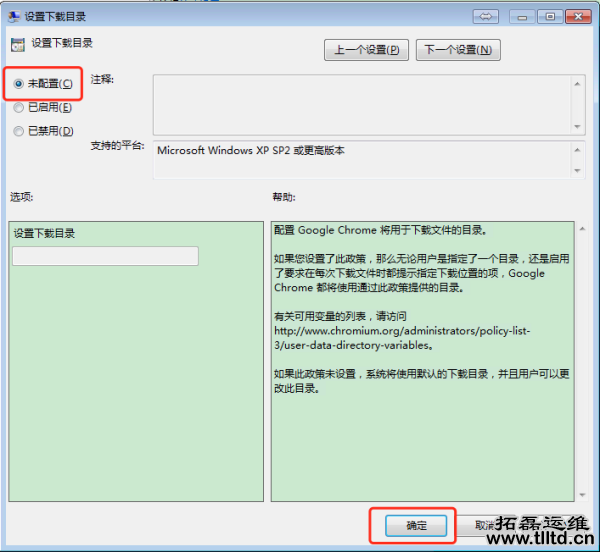Screen dimensions: 600x552
Task: Click the comment box scroll down arrow
Action: tap(577, 127)
